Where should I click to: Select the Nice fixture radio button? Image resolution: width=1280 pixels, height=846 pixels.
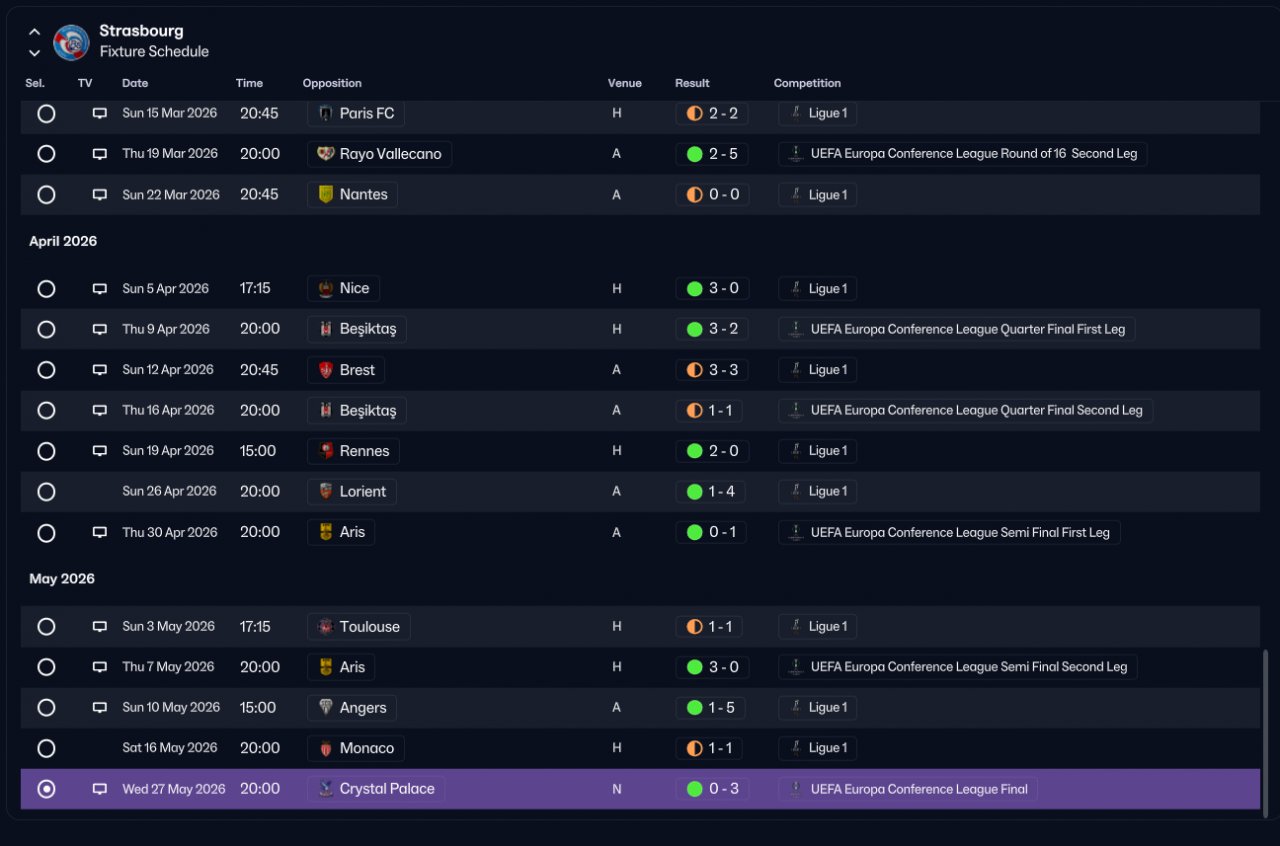click(x=46, y=289)
